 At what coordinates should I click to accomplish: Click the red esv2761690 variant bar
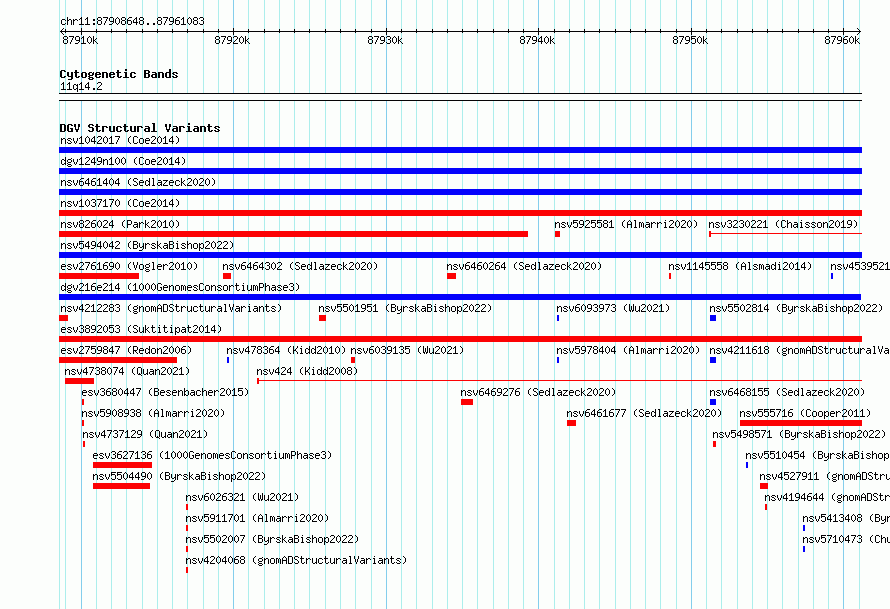[x=99, y=276]
